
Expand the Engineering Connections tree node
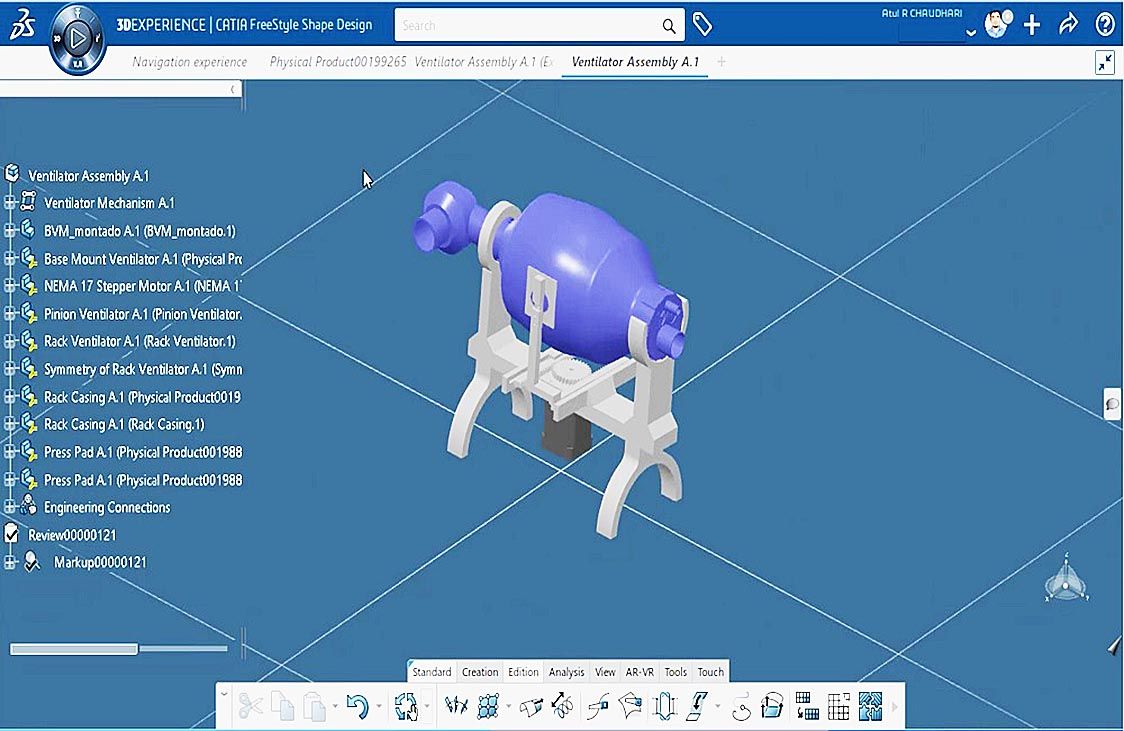point(10,507)
